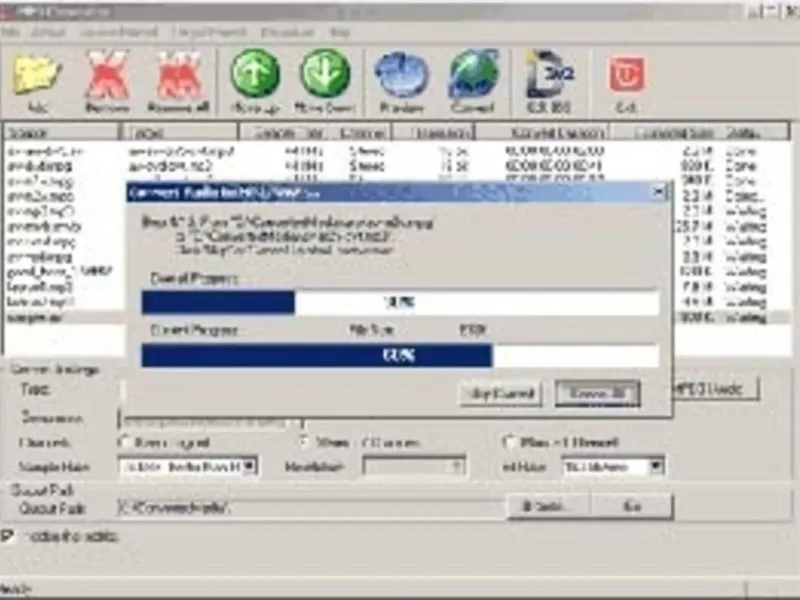Click the Overall Progress bar
Screen dimensions: 800x600
coord(400,303)
